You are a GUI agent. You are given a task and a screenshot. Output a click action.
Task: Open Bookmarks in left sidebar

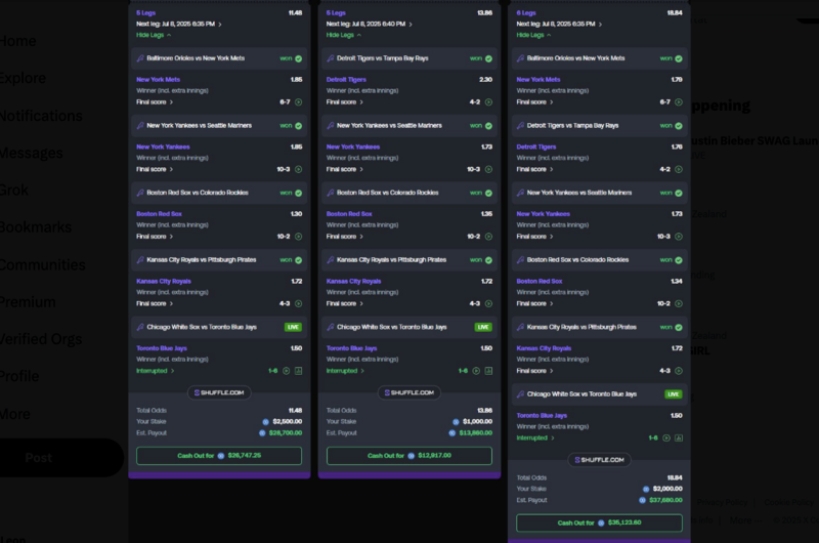[x=36, y=227]
